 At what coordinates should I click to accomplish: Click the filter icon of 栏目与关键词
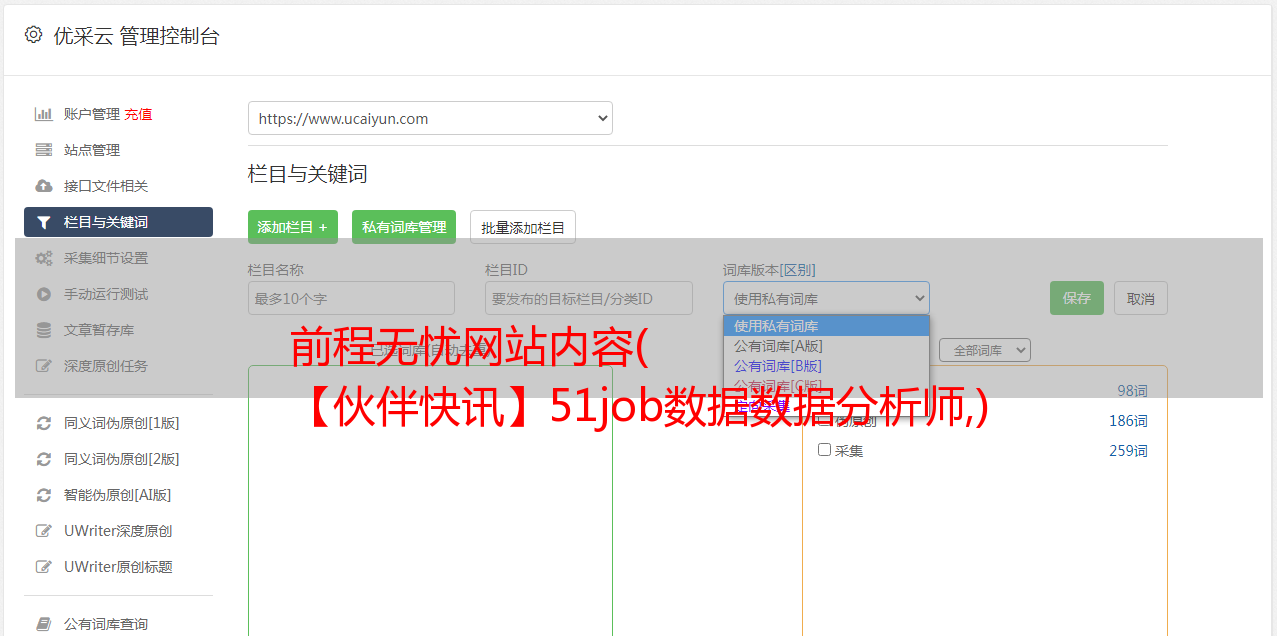44,222
